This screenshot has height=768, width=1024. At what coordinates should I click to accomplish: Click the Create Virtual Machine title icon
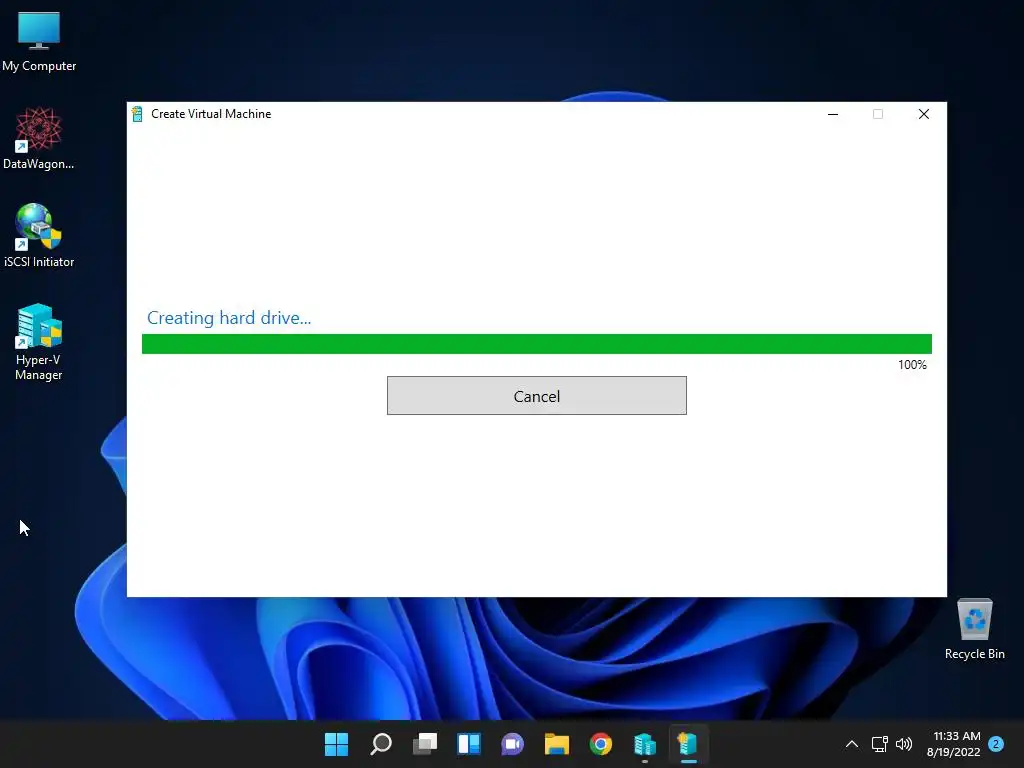[x=137, y=114]
